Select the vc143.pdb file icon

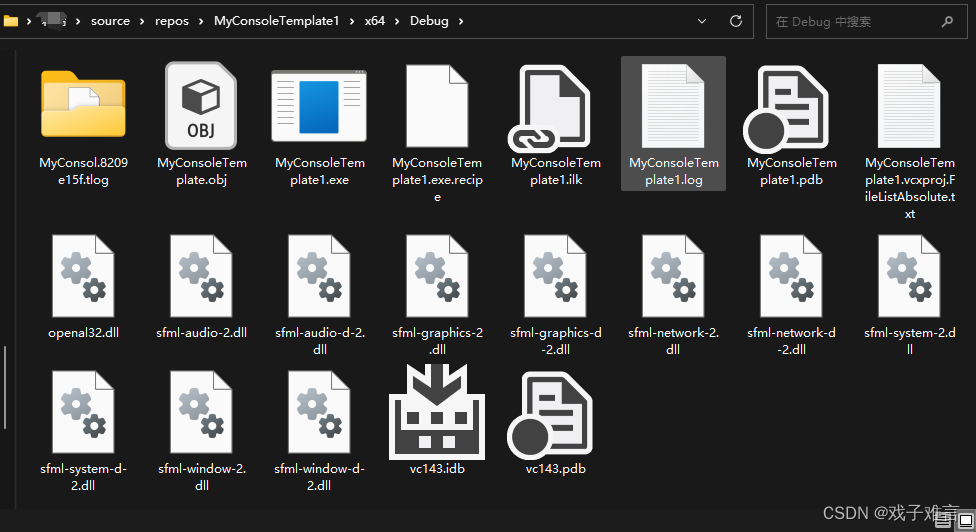pyautogui.click(x=550, y=416)
